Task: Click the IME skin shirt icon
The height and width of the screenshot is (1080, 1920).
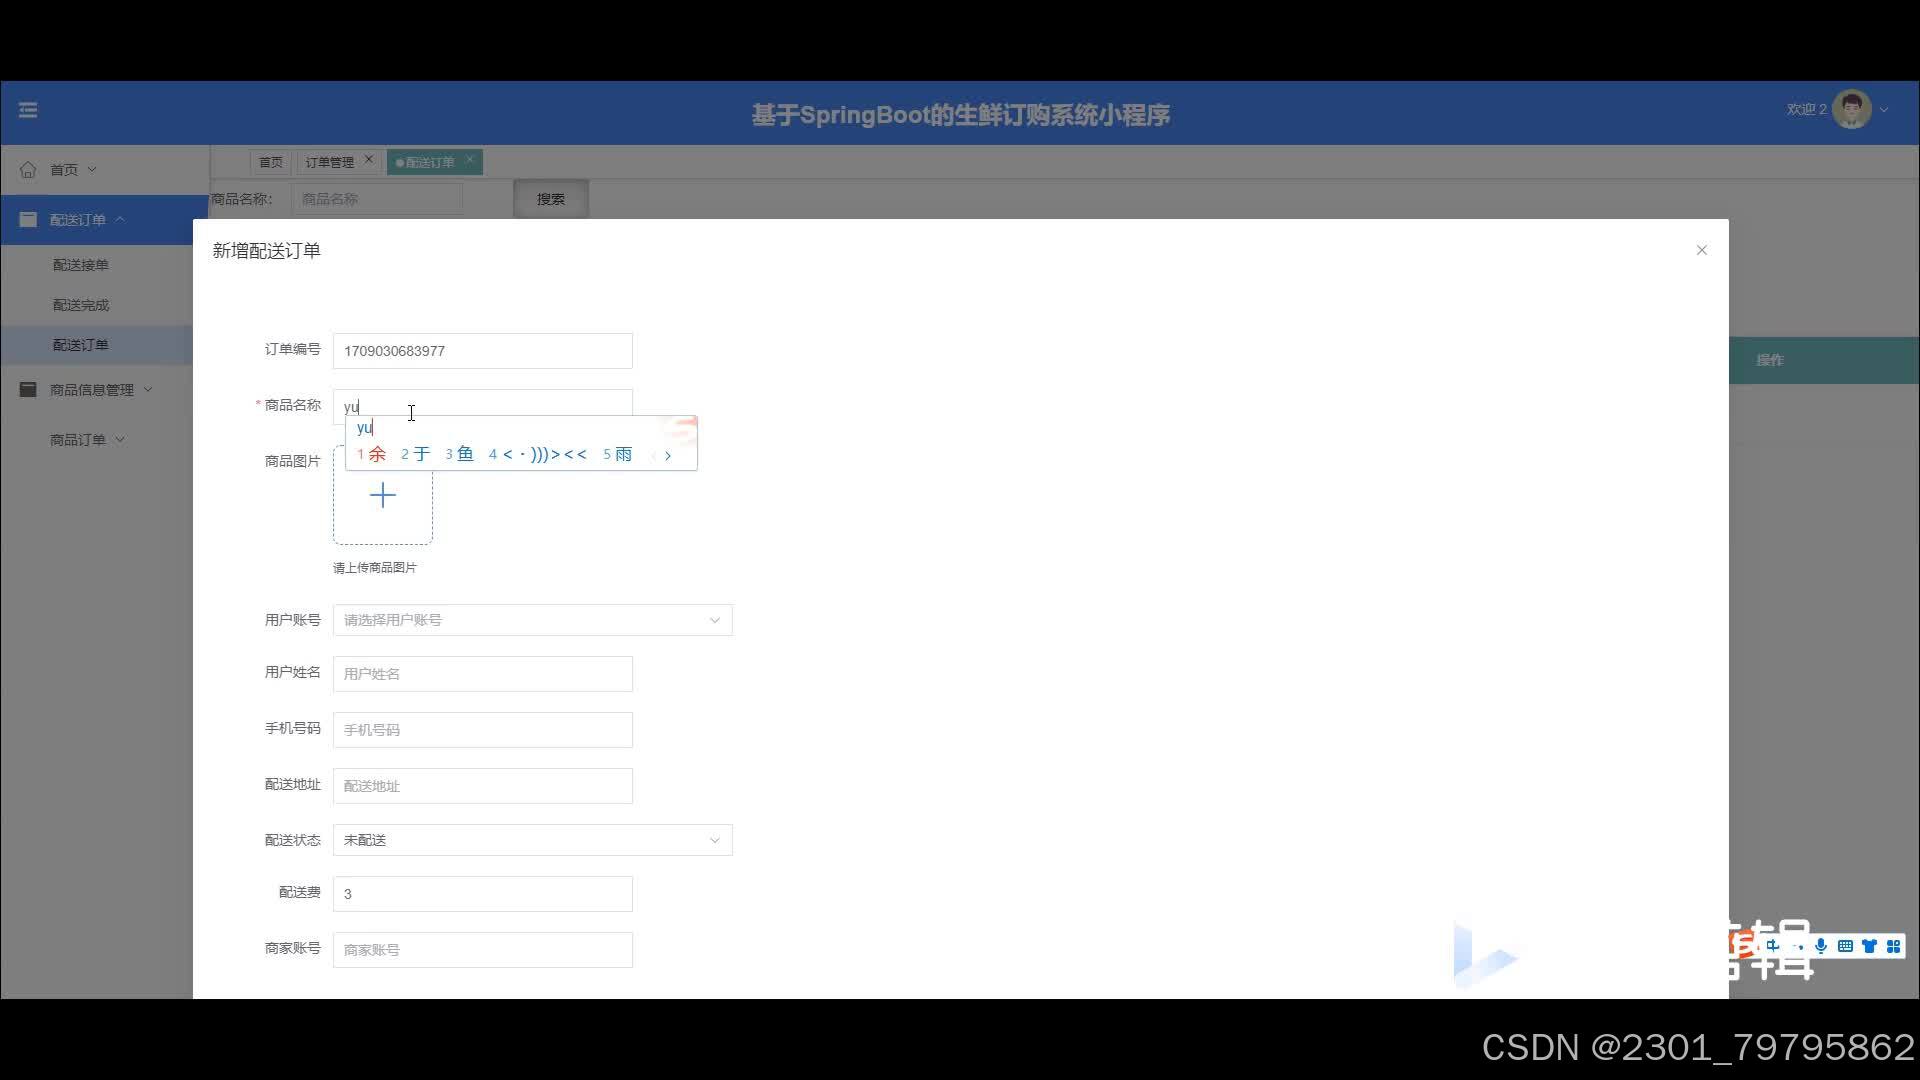Action: pyautogui.click(x=1869, y=946)
